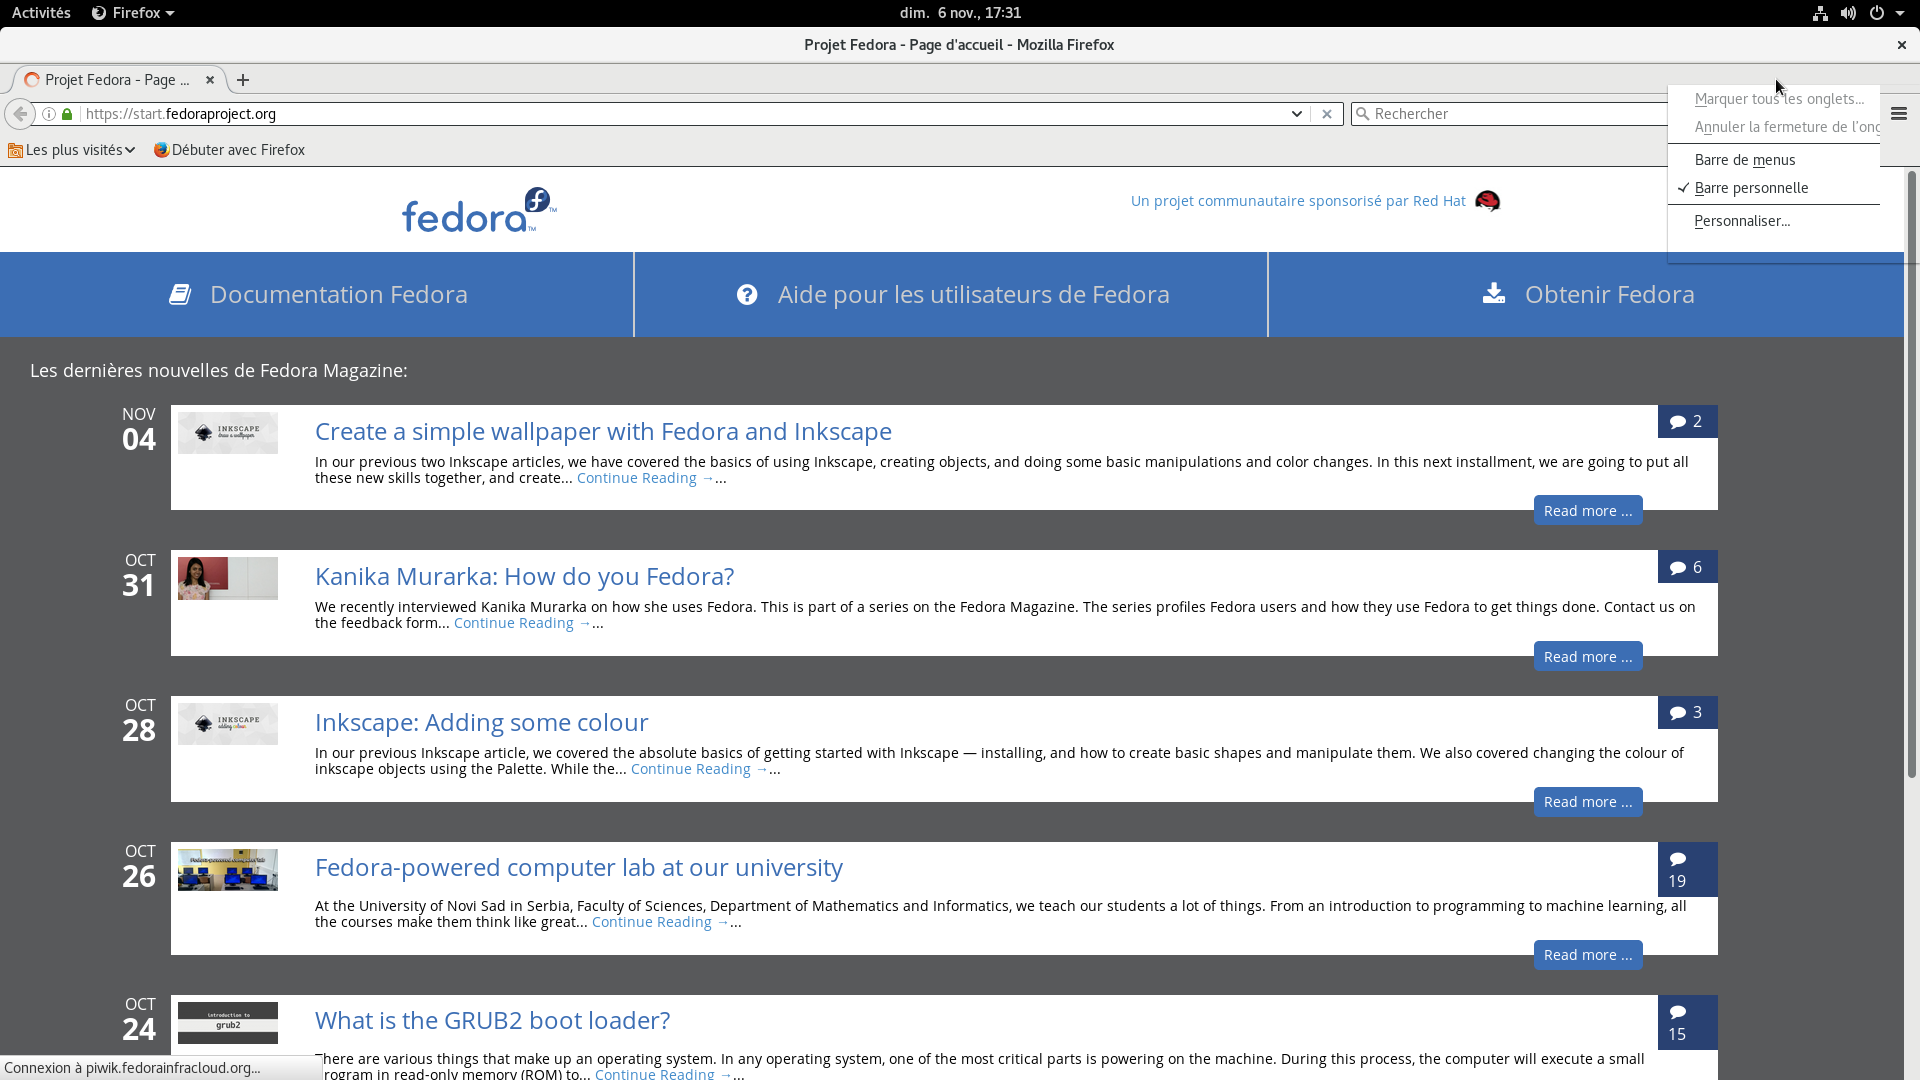The image size is (1920, 1080).
Task: Click the back navigation arrow button
Action: (20, 114)
